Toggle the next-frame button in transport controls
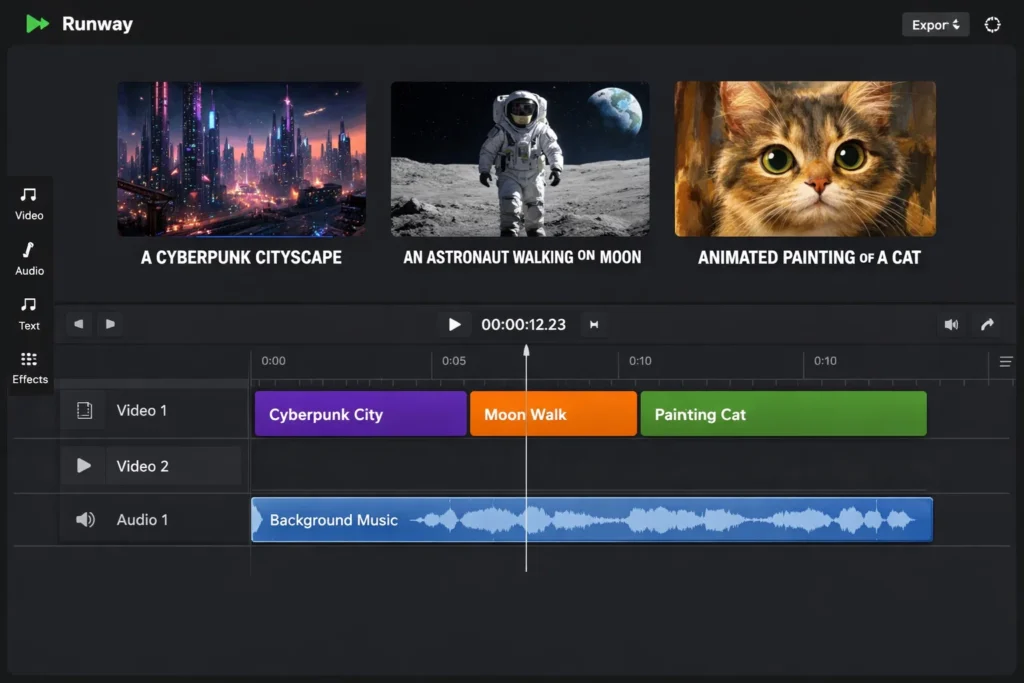This screenshot has width=1024, height=683. (x=110, y=323)
